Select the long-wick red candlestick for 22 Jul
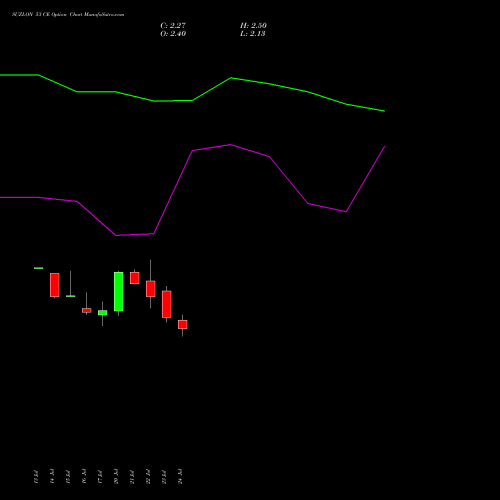 [150, 289]
